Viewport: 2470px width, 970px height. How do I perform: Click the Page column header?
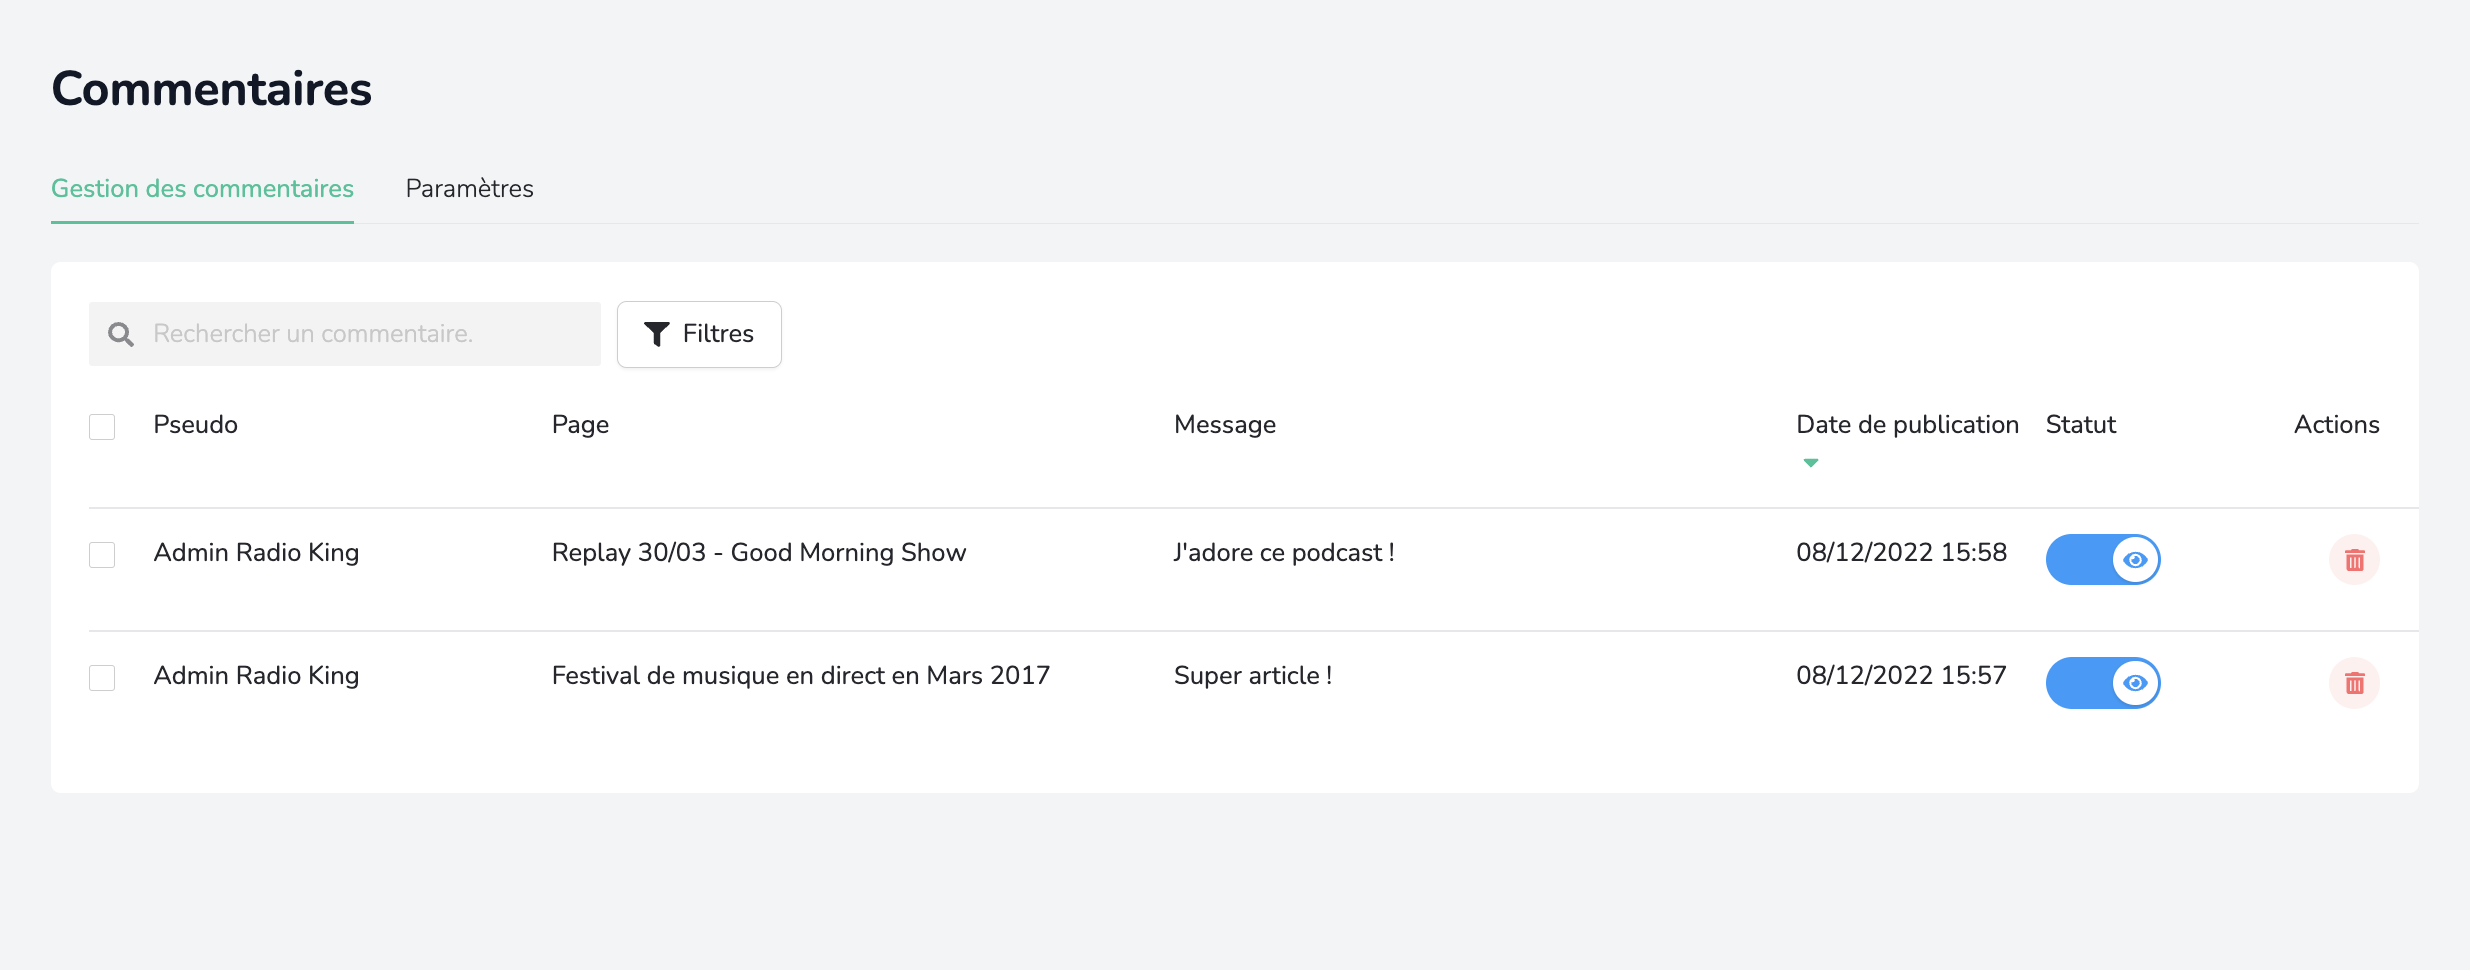580,425
